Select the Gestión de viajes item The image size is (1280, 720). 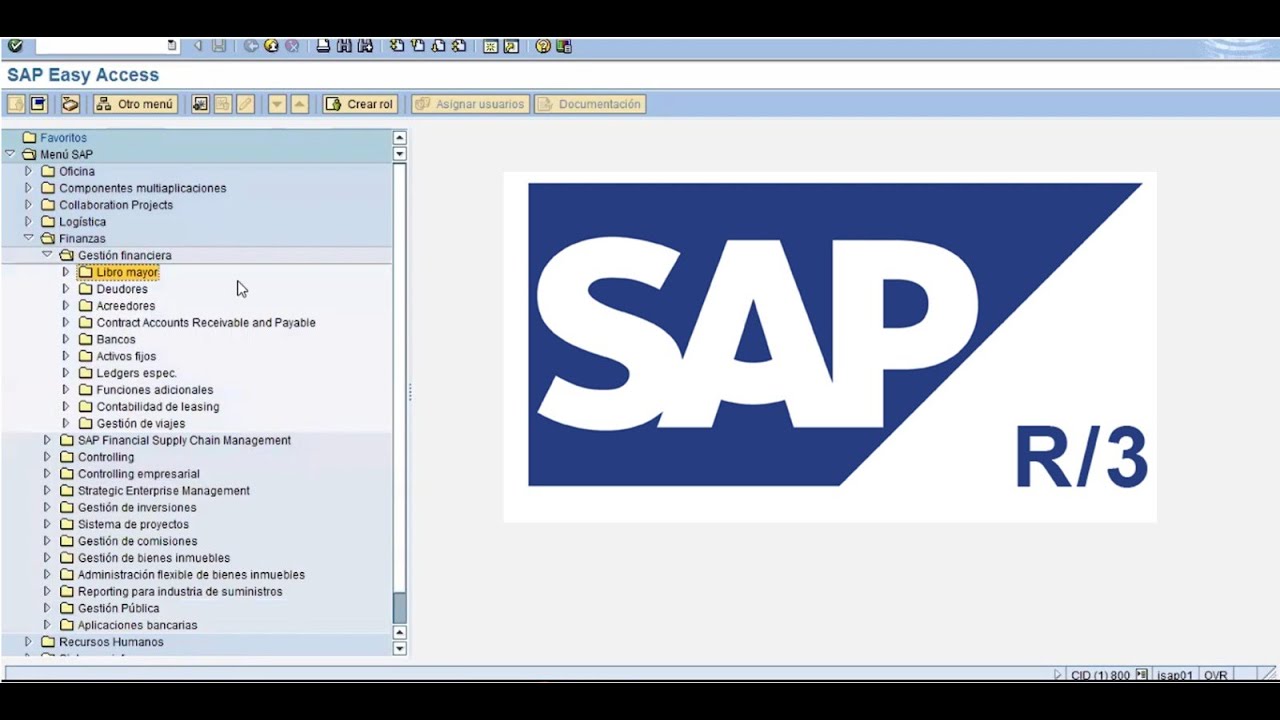pos(141,424)
